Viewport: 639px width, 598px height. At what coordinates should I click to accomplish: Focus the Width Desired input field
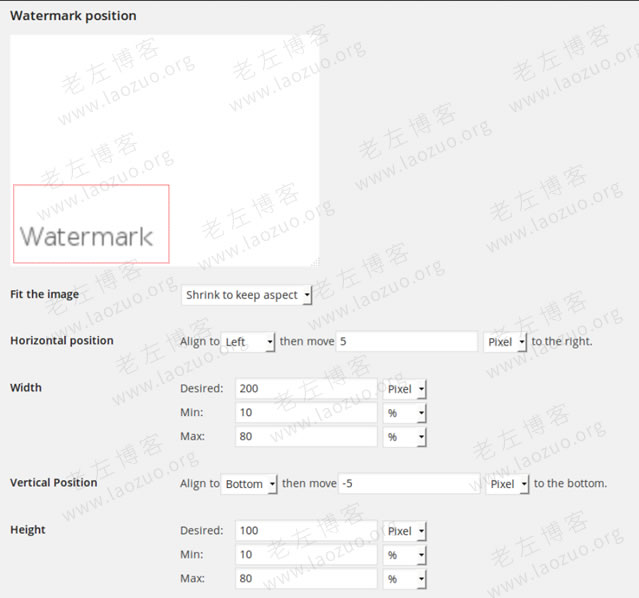306,389
